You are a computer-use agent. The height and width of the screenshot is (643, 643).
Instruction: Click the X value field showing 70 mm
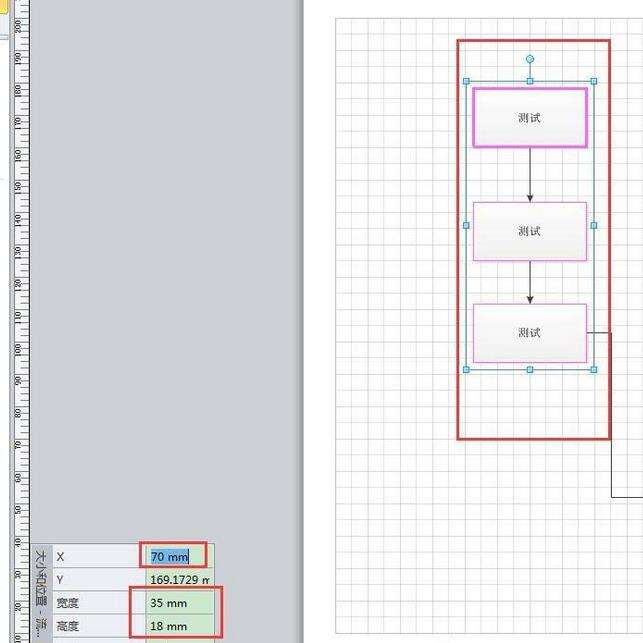click(x=180, y=556)
